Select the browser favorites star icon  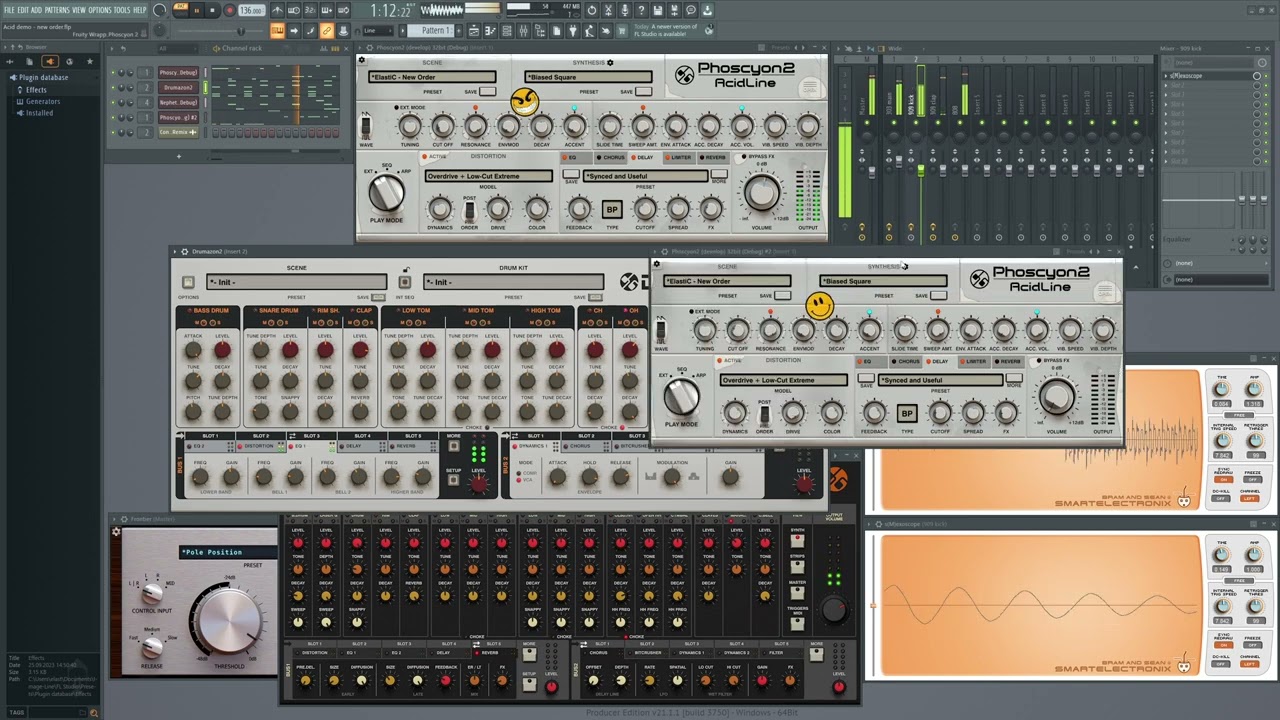click(x=89, y=61)
